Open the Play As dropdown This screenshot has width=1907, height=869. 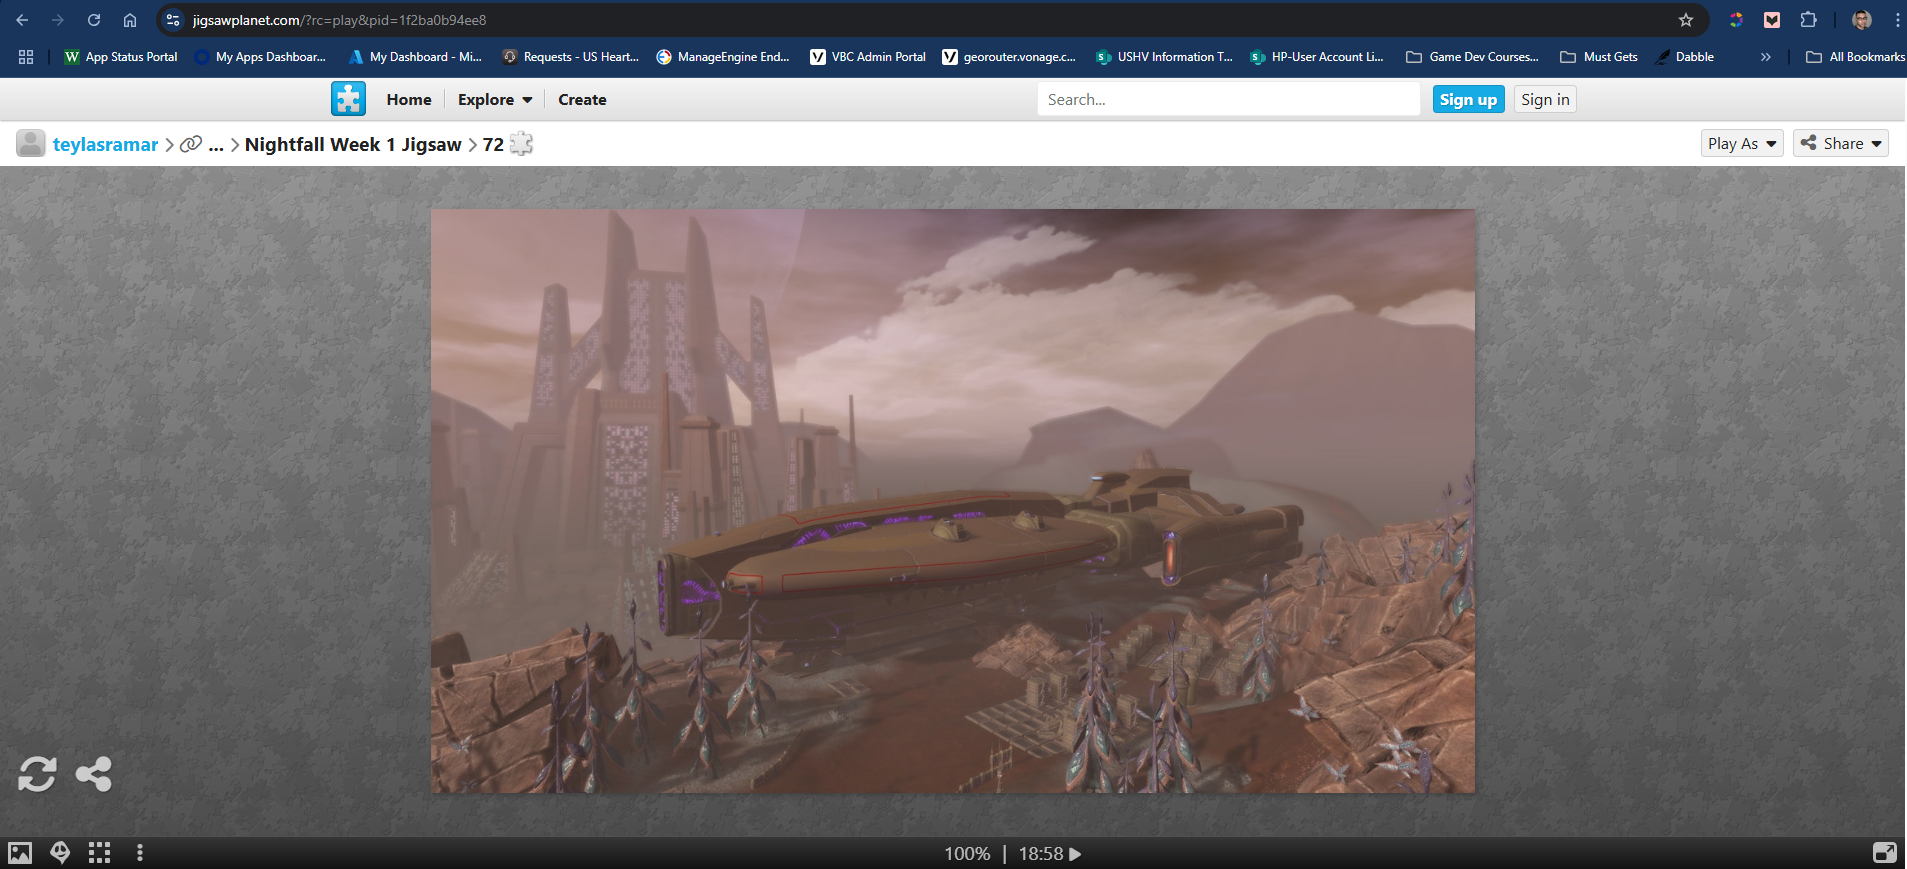pyautogui.click(x=1742, y=144)
